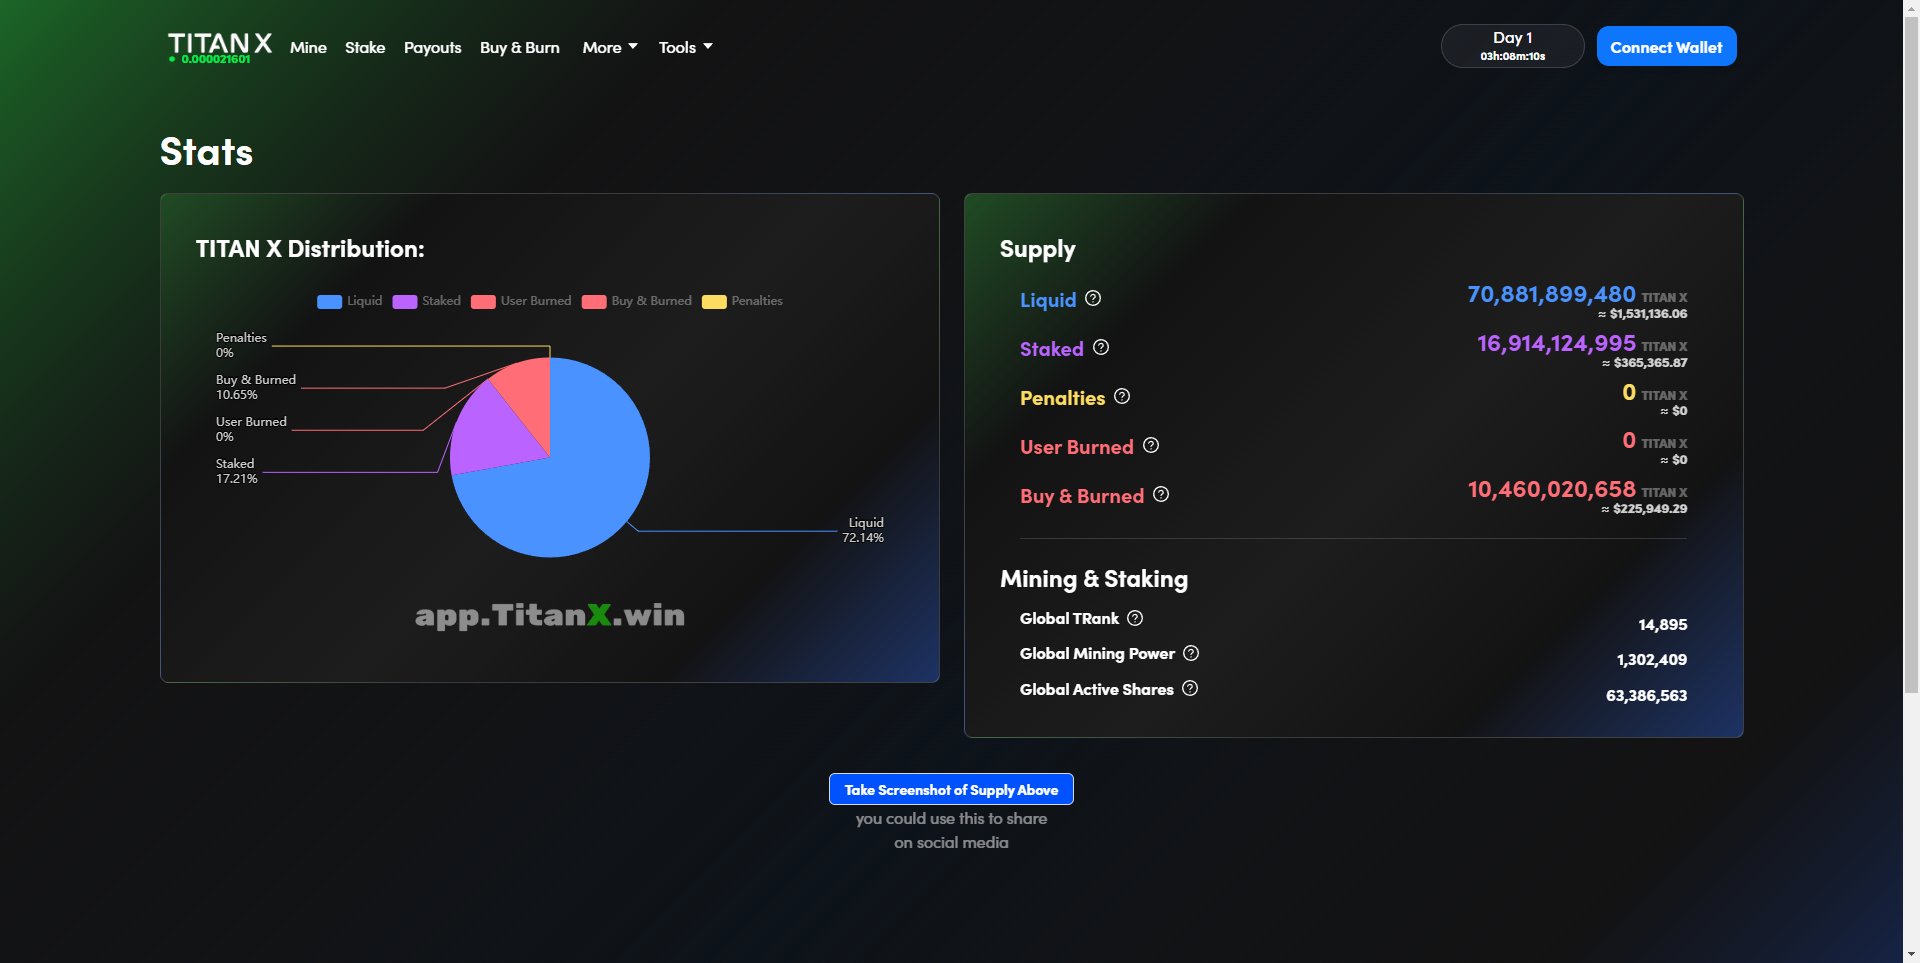
Task: Click the Buy & Burned value 10,460,020,658
Action: coord(1551,489)
